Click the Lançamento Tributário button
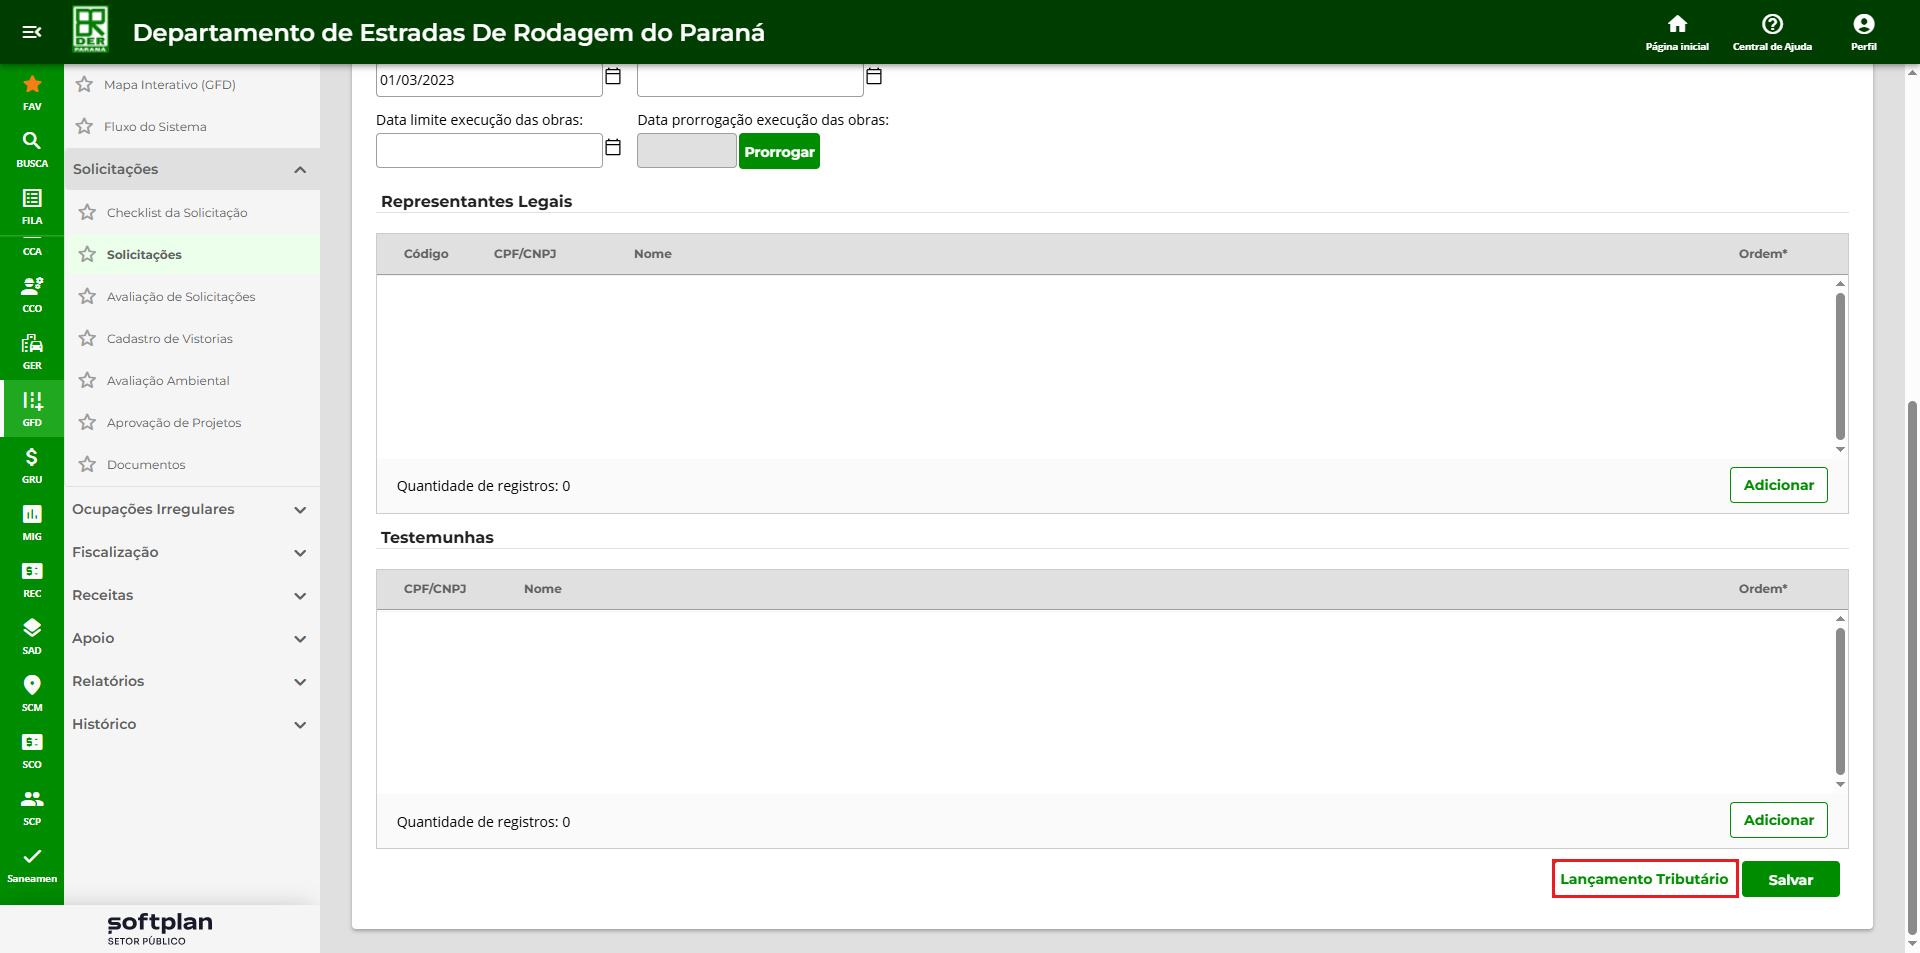The image size is (1920, 953). coord(1644,879)
